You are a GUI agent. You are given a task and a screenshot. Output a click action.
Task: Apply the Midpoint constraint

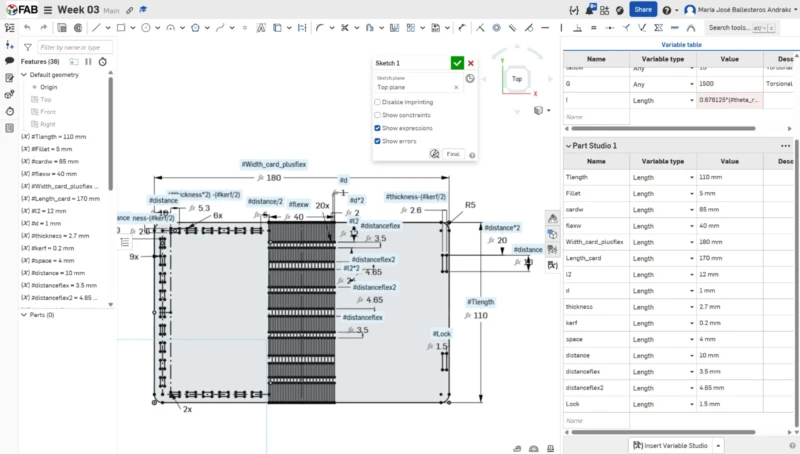[610, 28]
